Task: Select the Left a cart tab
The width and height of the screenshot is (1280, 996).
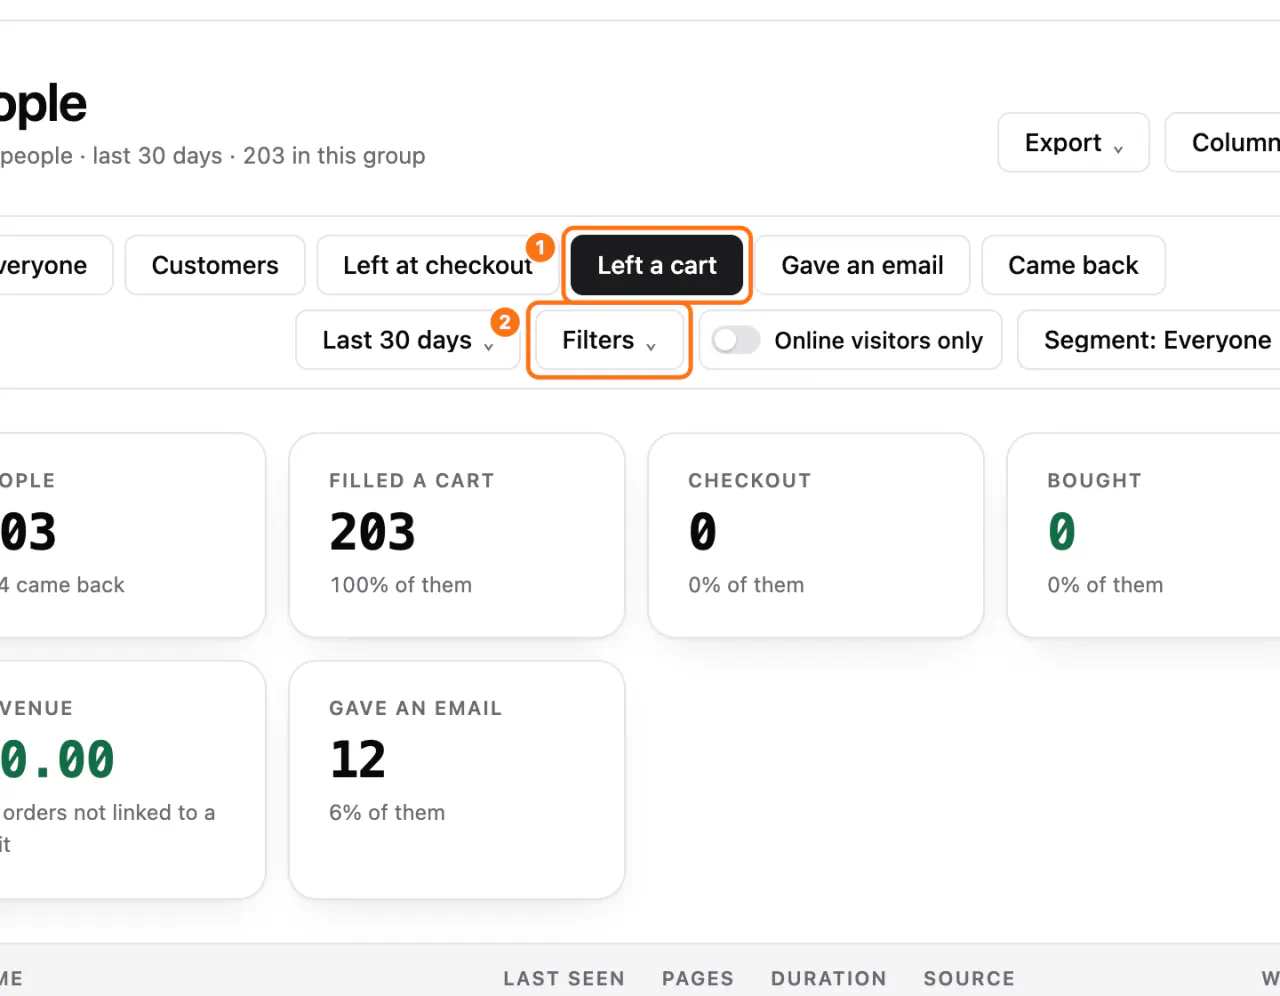Action: pyautogui.click(x=657, y=265)
